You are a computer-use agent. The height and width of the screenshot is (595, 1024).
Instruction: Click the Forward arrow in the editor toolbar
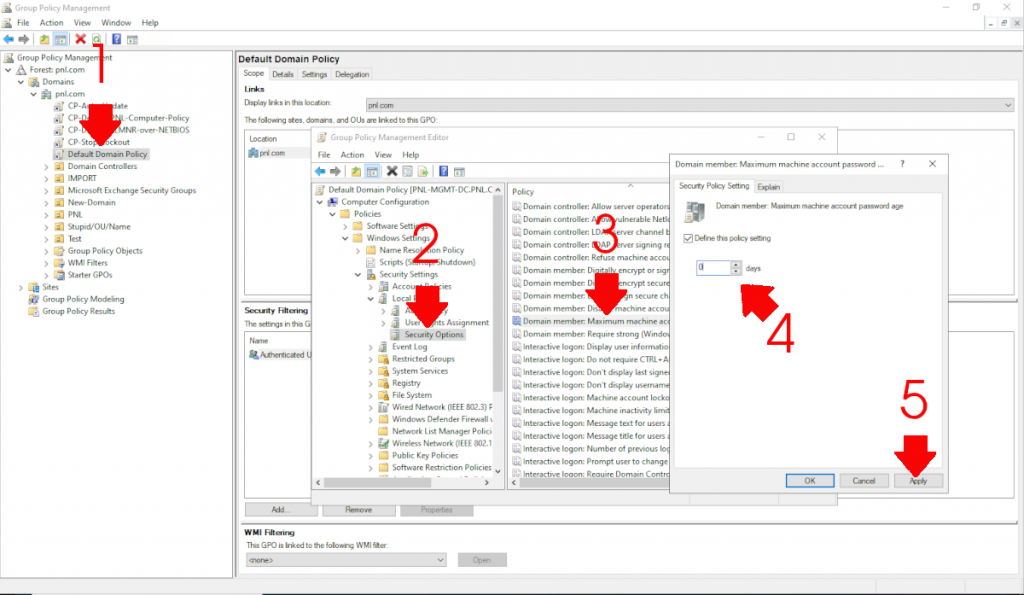[x=335, y=171]
